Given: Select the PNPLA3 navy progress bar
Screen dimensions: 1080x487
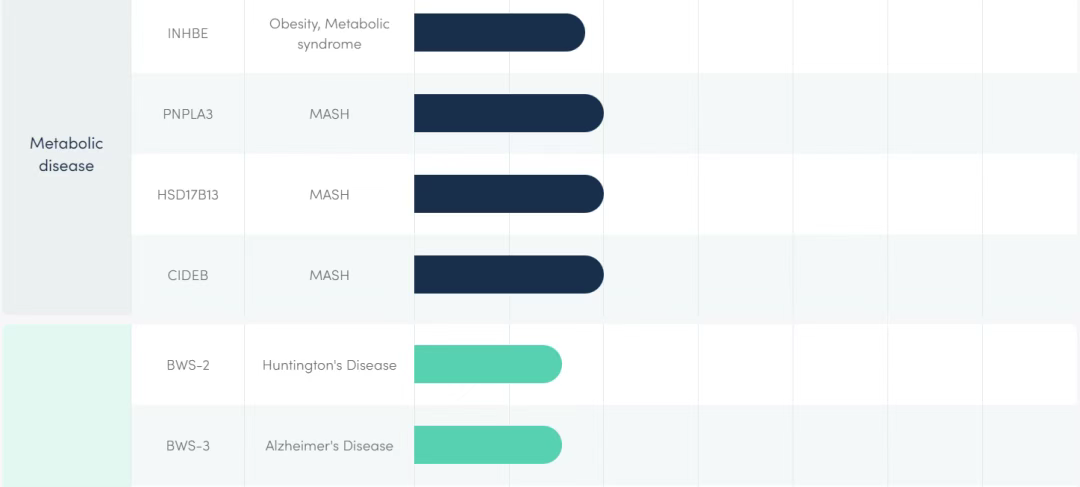Looking at the screenshot, I should (508, 114).
